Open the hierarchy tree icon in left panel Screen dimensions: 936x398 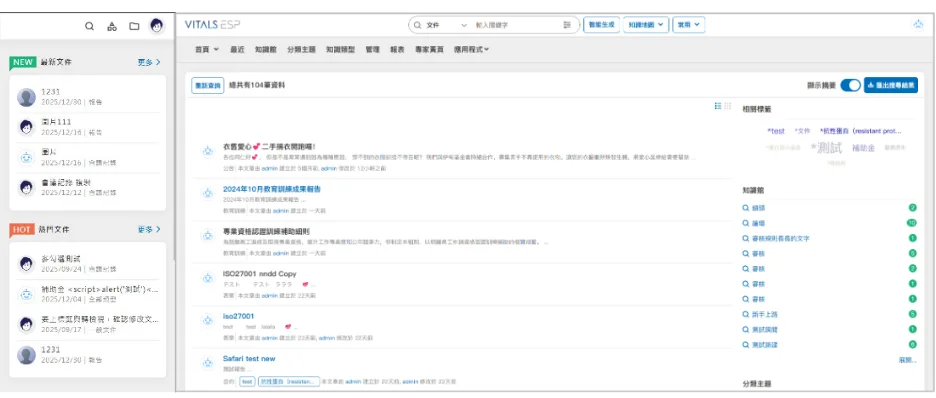112,26
